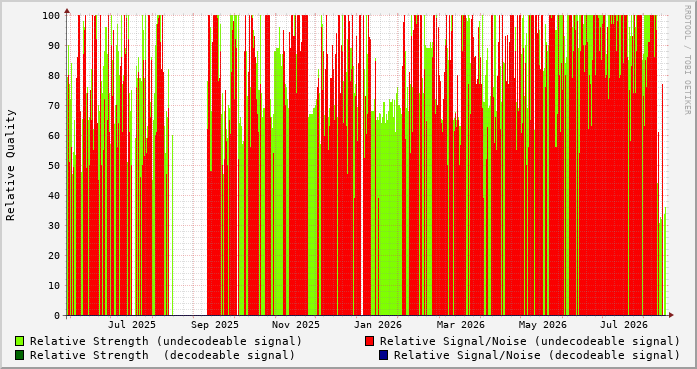Image resolution: width=697 pixels, height=369 pixels.
Task: Click the Relative Signal/Noise (undecodeable signal) label
Action: point(530,341)
